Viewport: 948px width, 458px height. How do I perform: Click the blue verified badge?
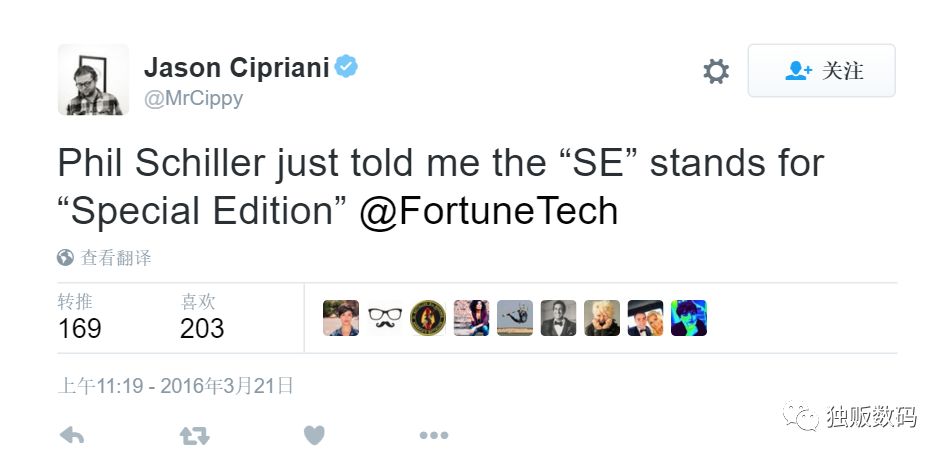coord(347,68)
